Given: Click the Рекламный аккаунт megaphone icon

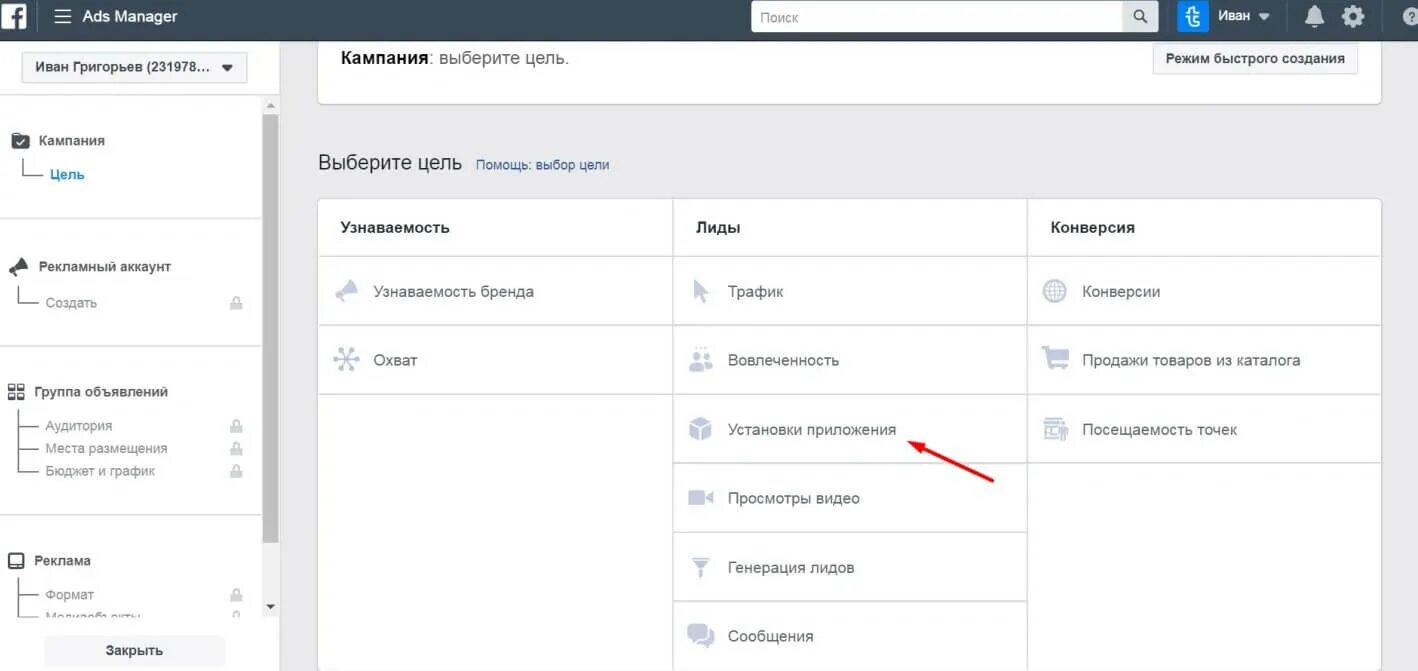Looking at the screenshot, I should coord(20,267).
